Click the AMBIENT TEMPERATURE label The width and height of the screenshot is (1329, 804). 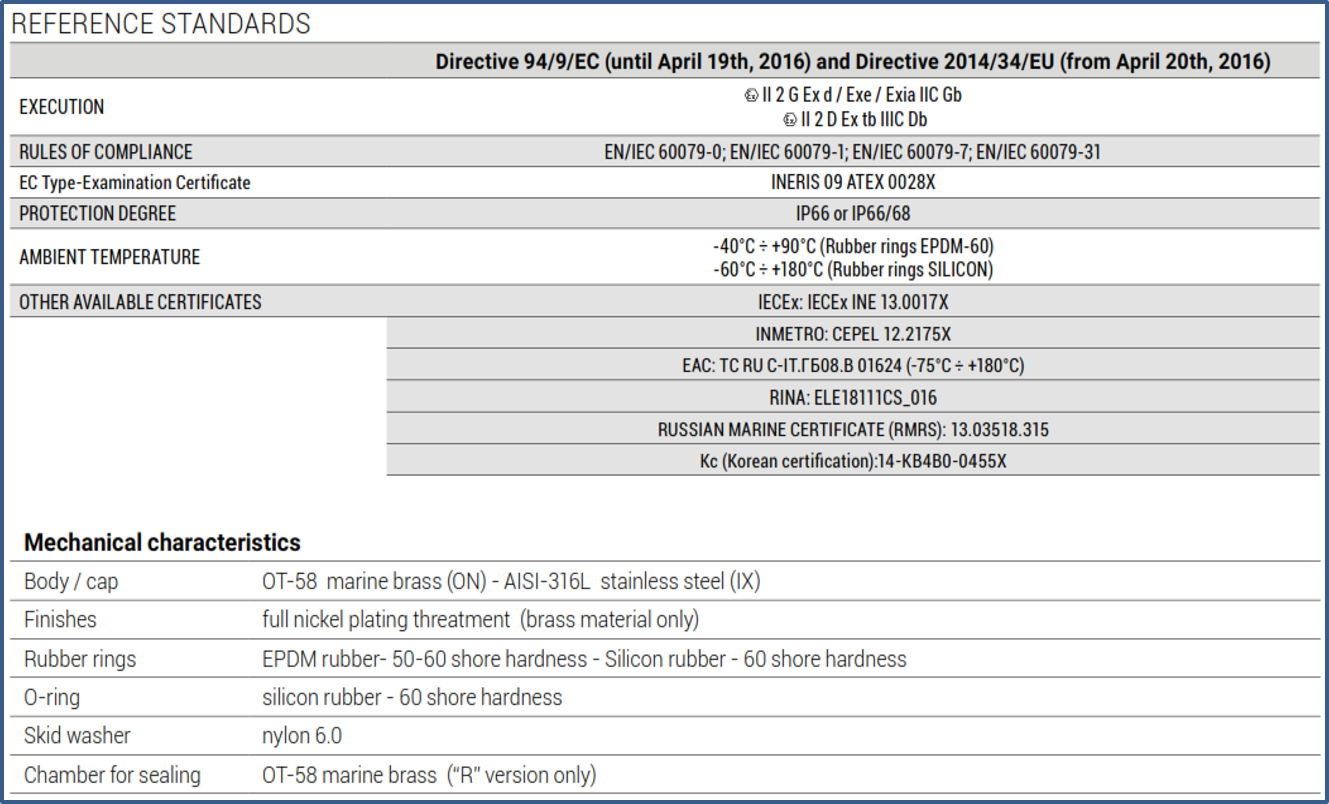tap(110, 257)
